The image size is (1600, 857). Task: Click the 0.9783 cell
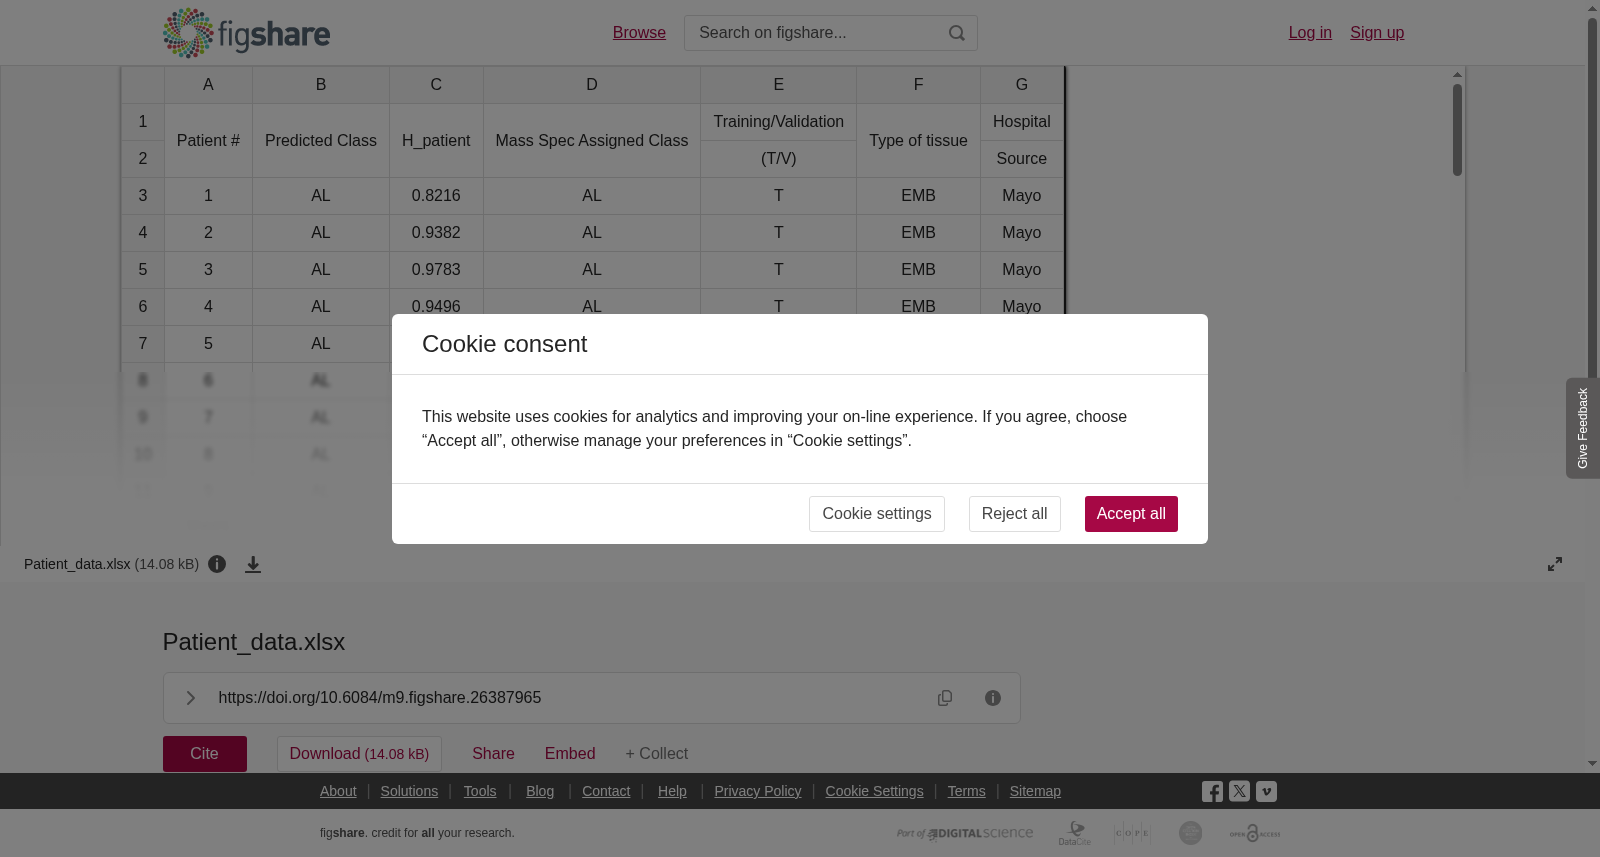pos(436,270)
